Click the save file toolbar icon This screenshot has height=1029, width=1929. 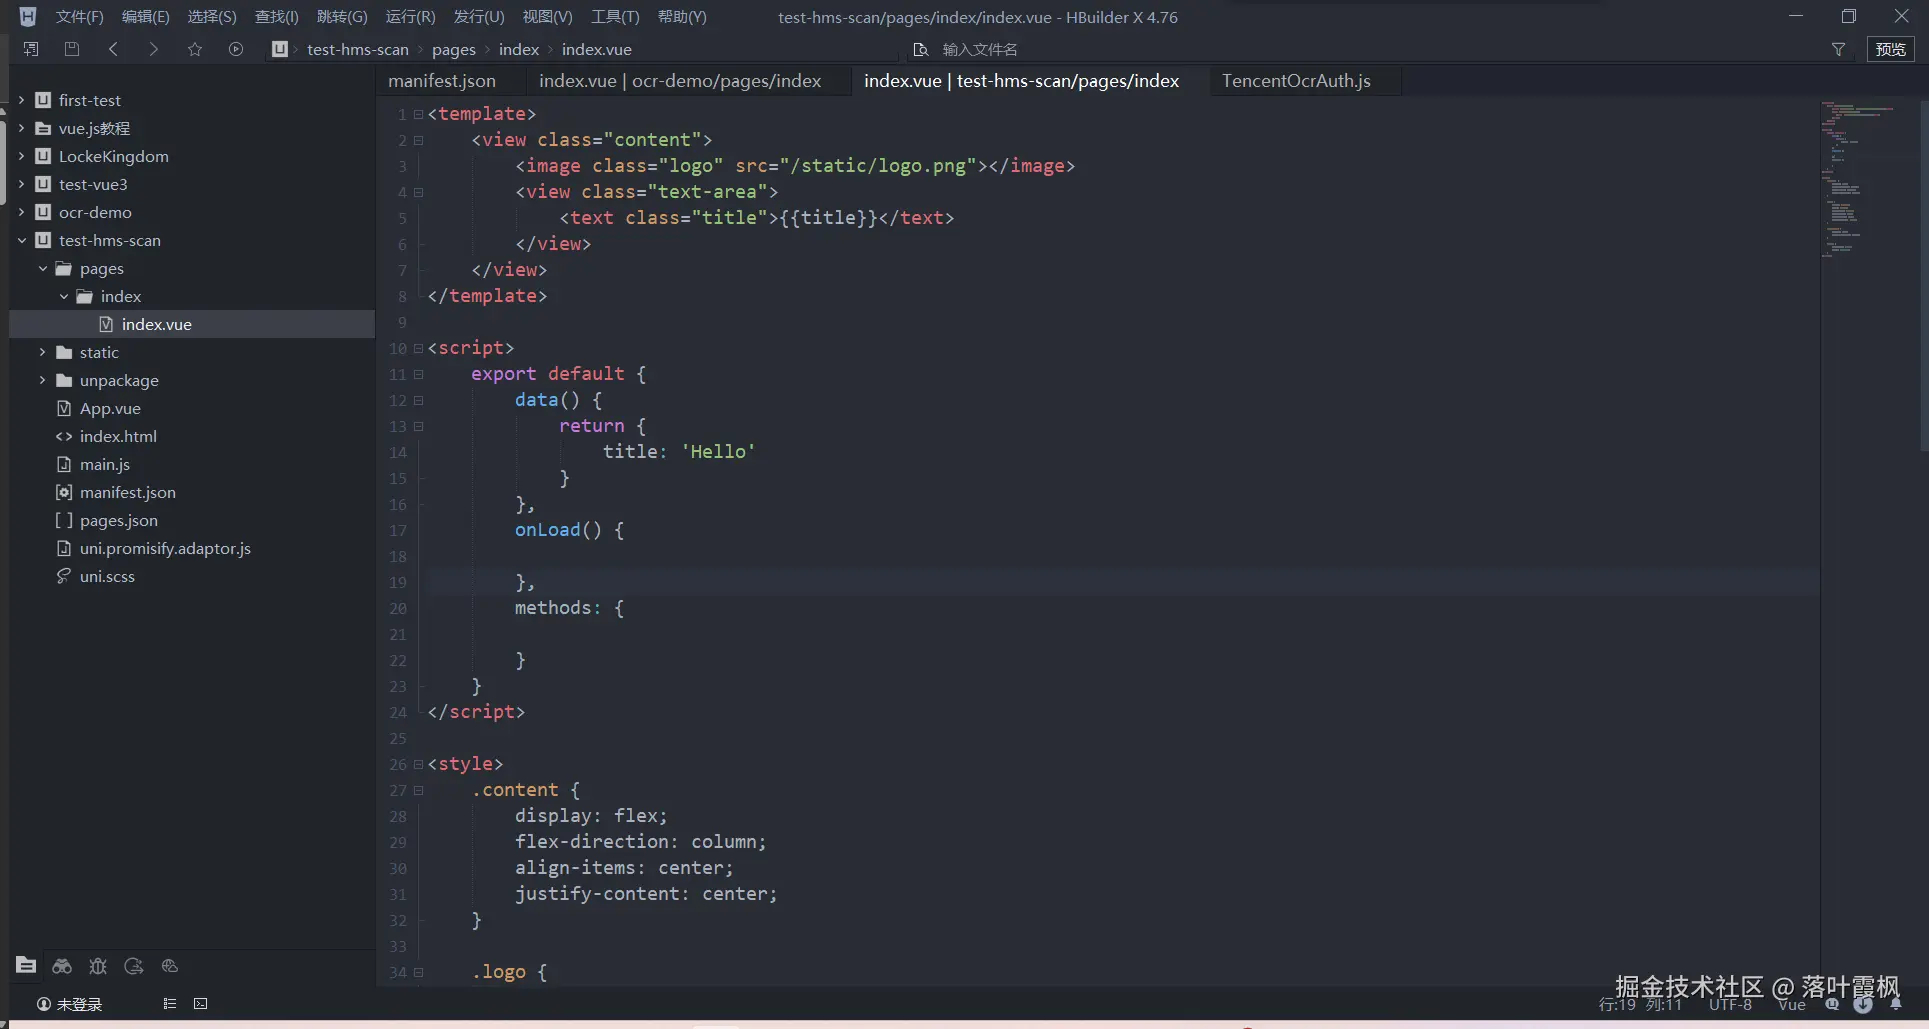pyautogui.click(x=72, y=49)
